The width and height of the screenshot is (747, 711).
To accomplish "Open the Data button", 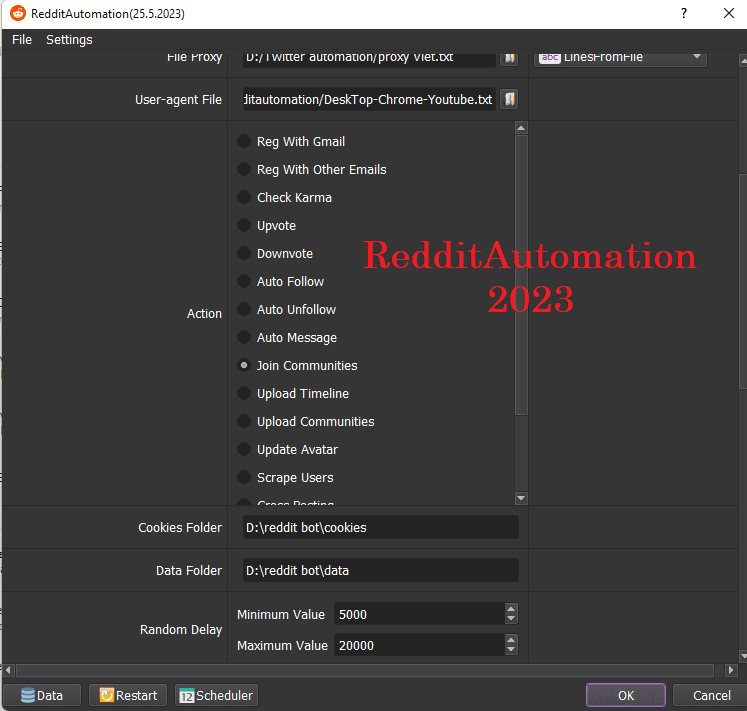I will (42, 695).
